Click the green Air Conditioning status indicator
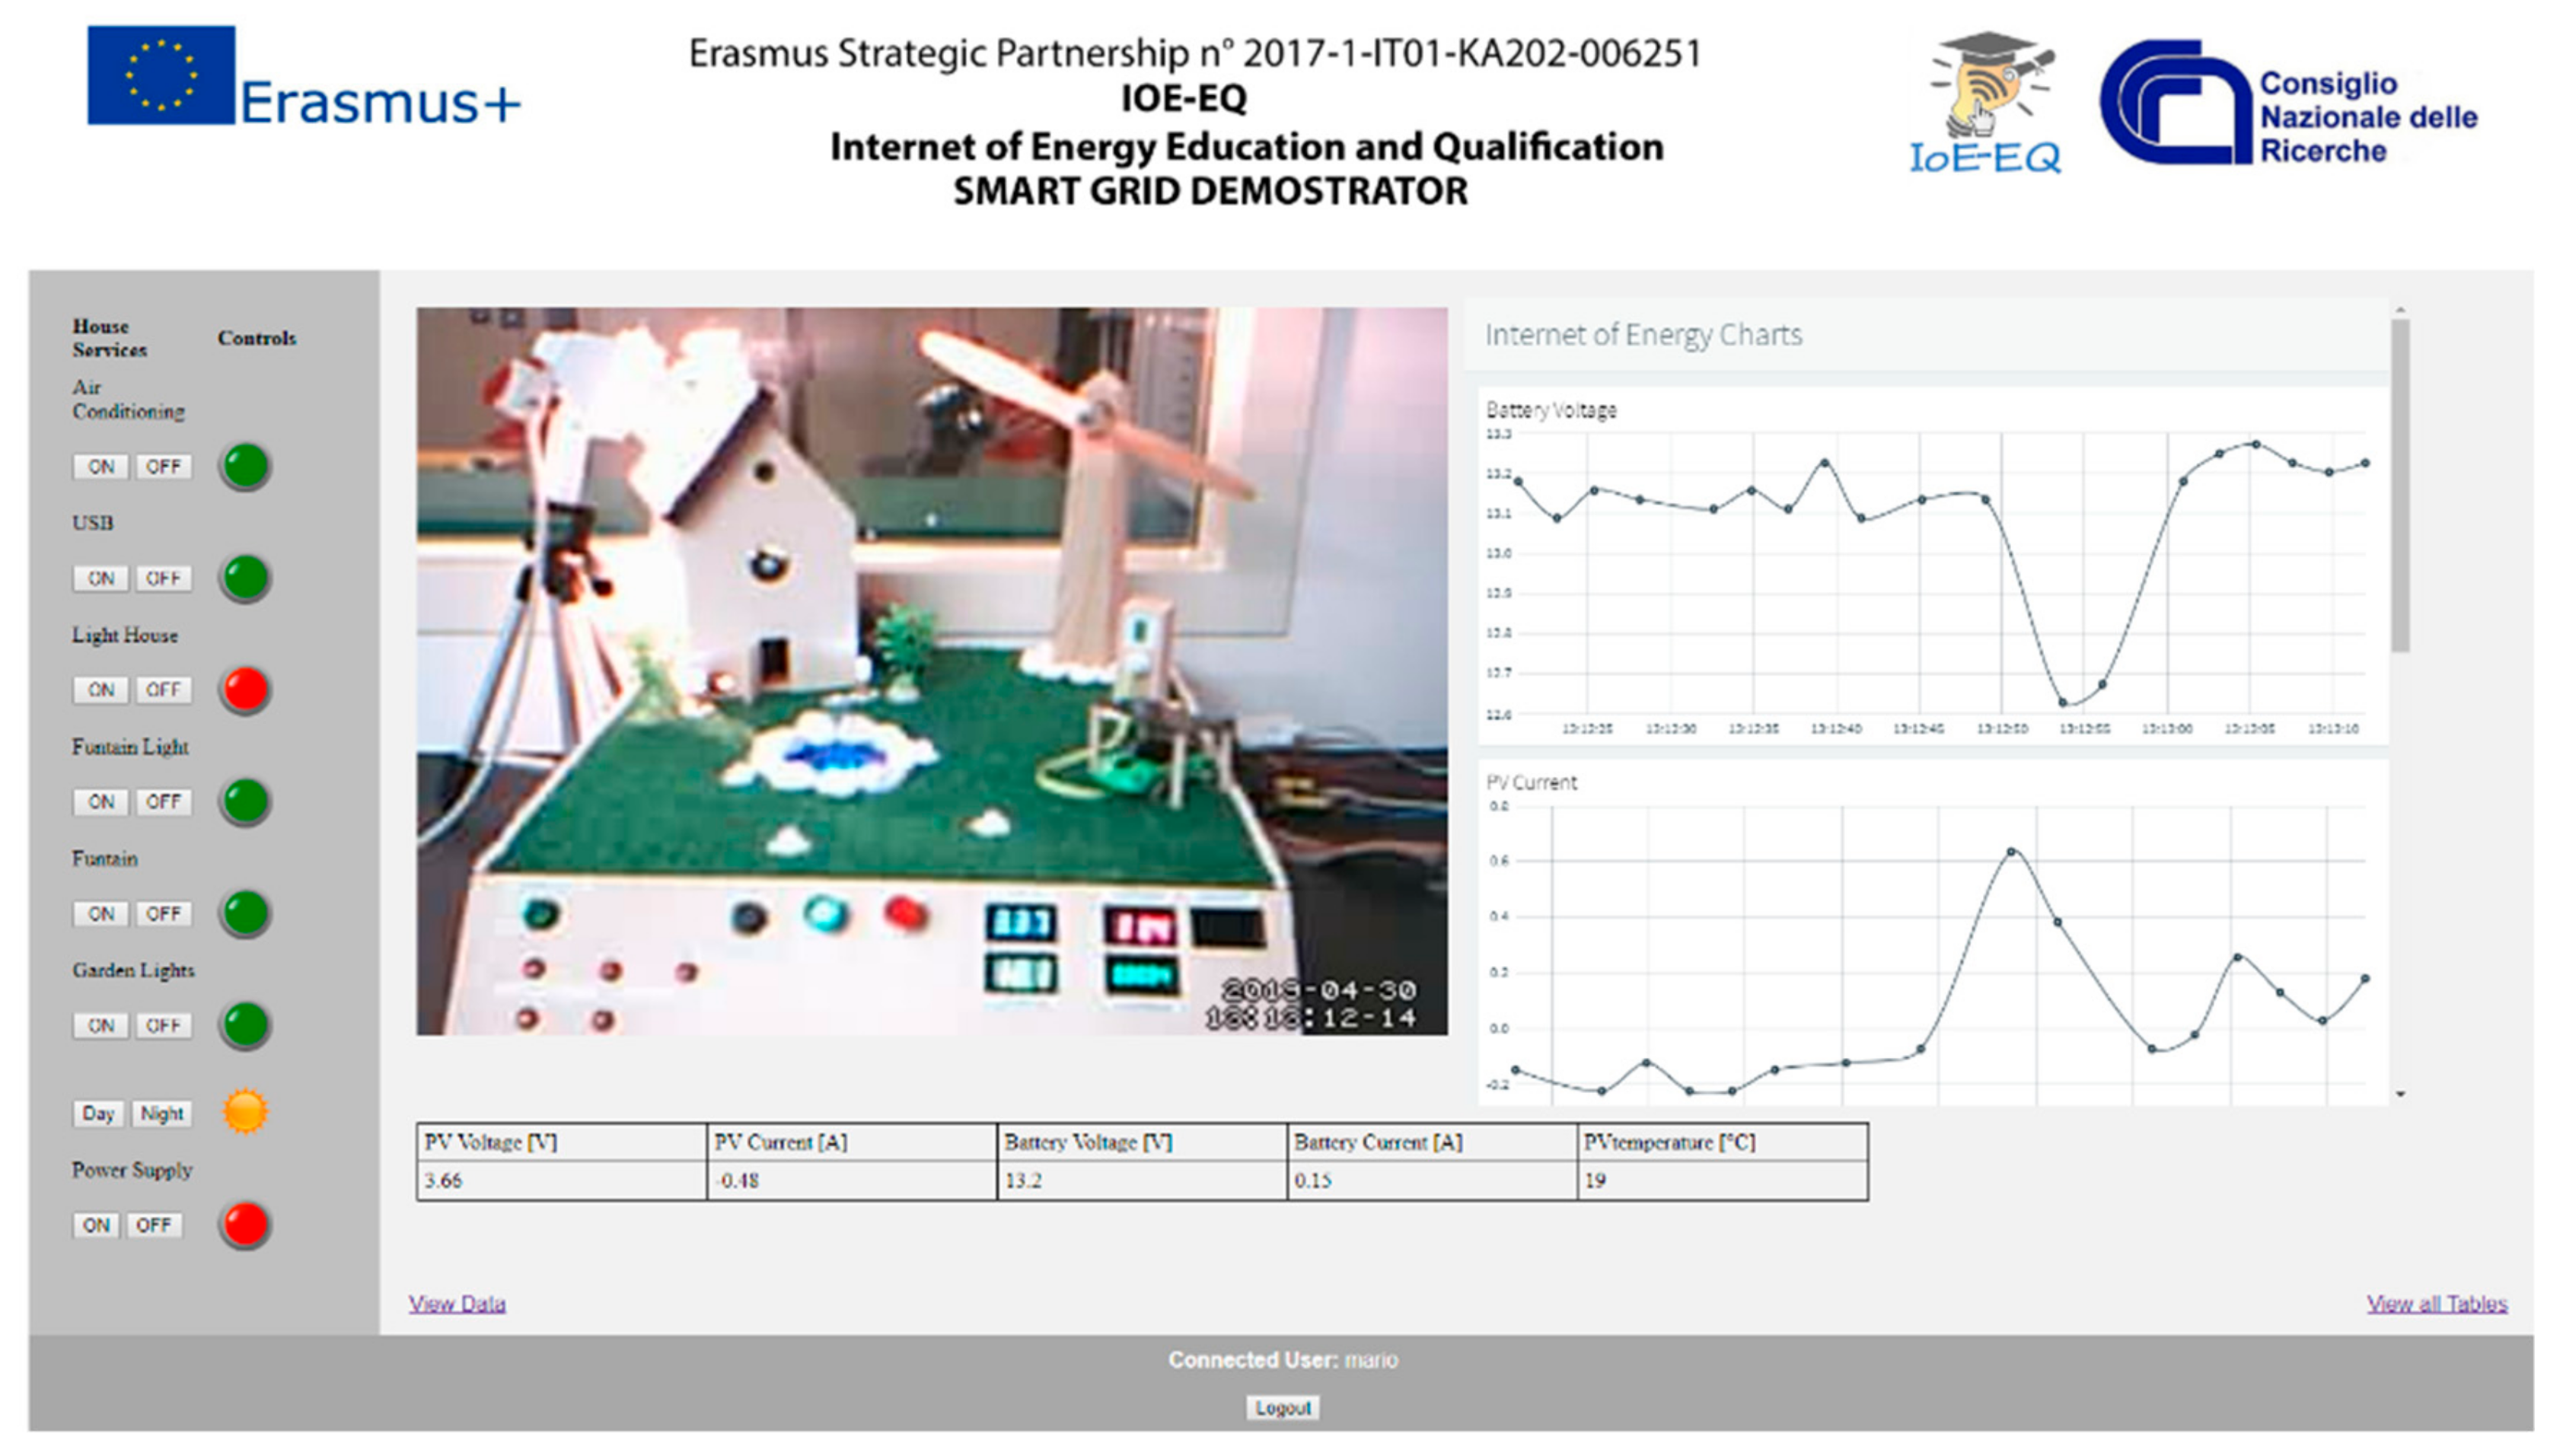The width and height of the screenshot is (2563, 1456). pyautogui.click(x=245, y=466)
